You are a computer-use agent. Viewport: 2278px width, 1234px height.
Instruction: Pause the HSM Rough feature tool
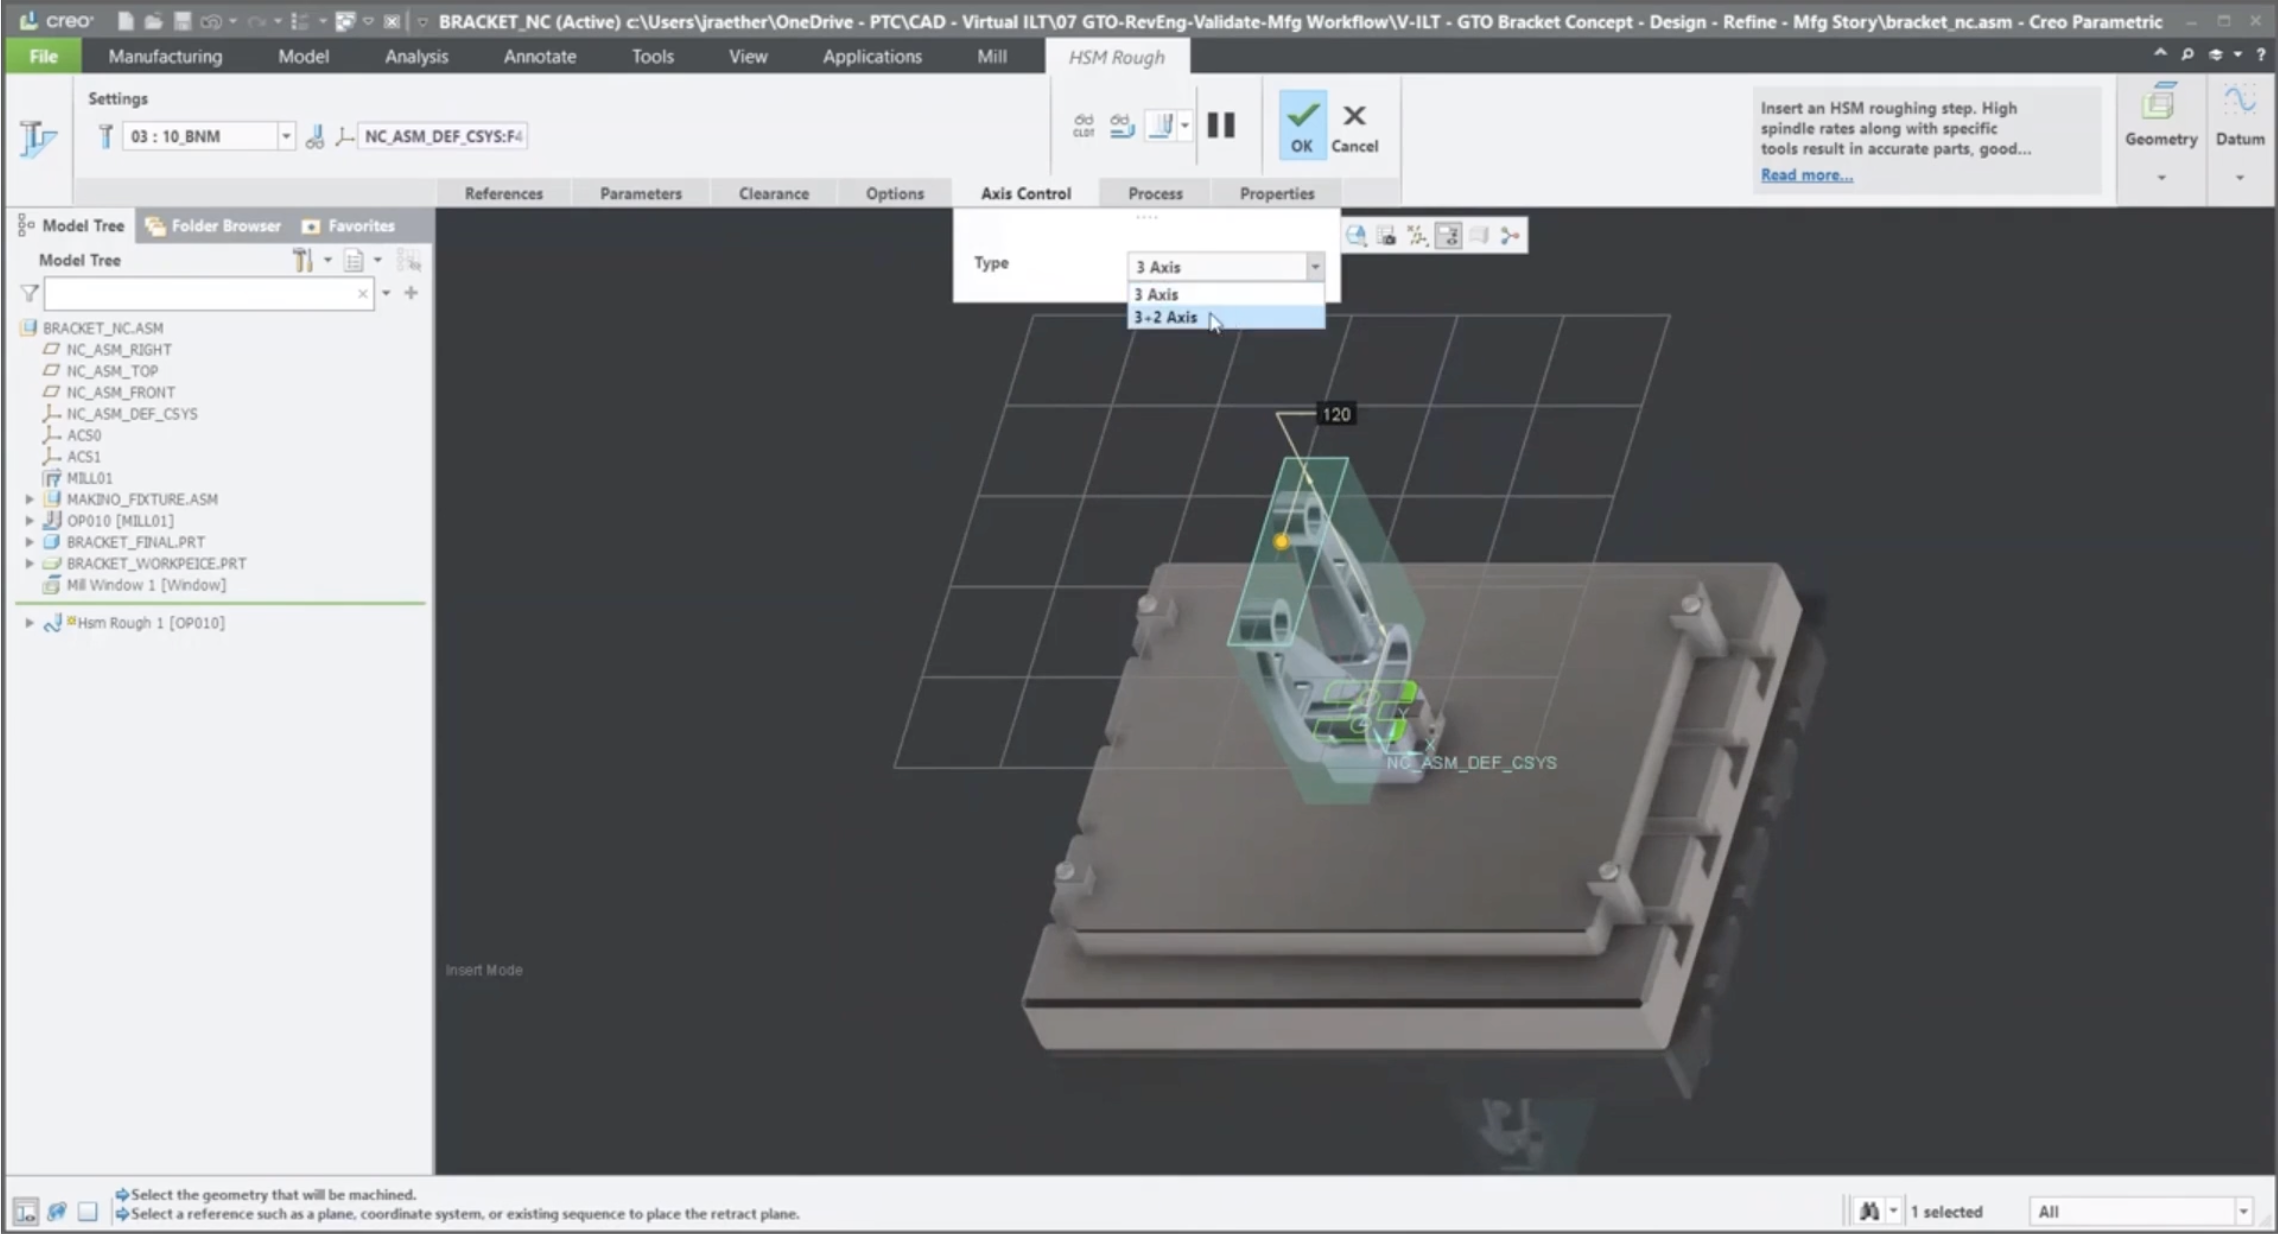1220,125
